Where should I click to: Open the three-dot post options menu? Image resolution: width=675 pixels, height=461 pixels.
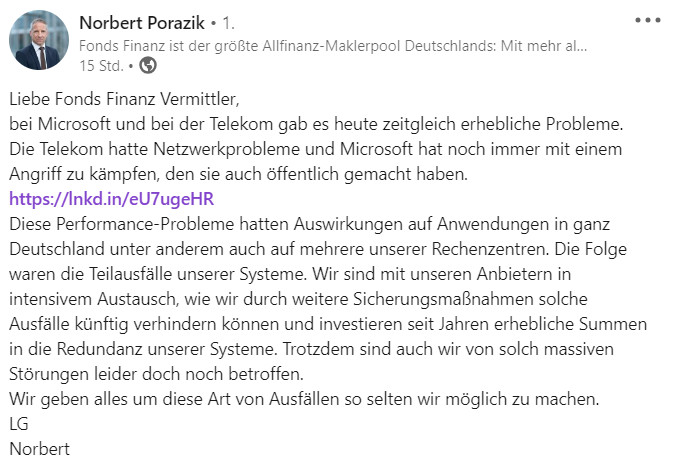647,20
